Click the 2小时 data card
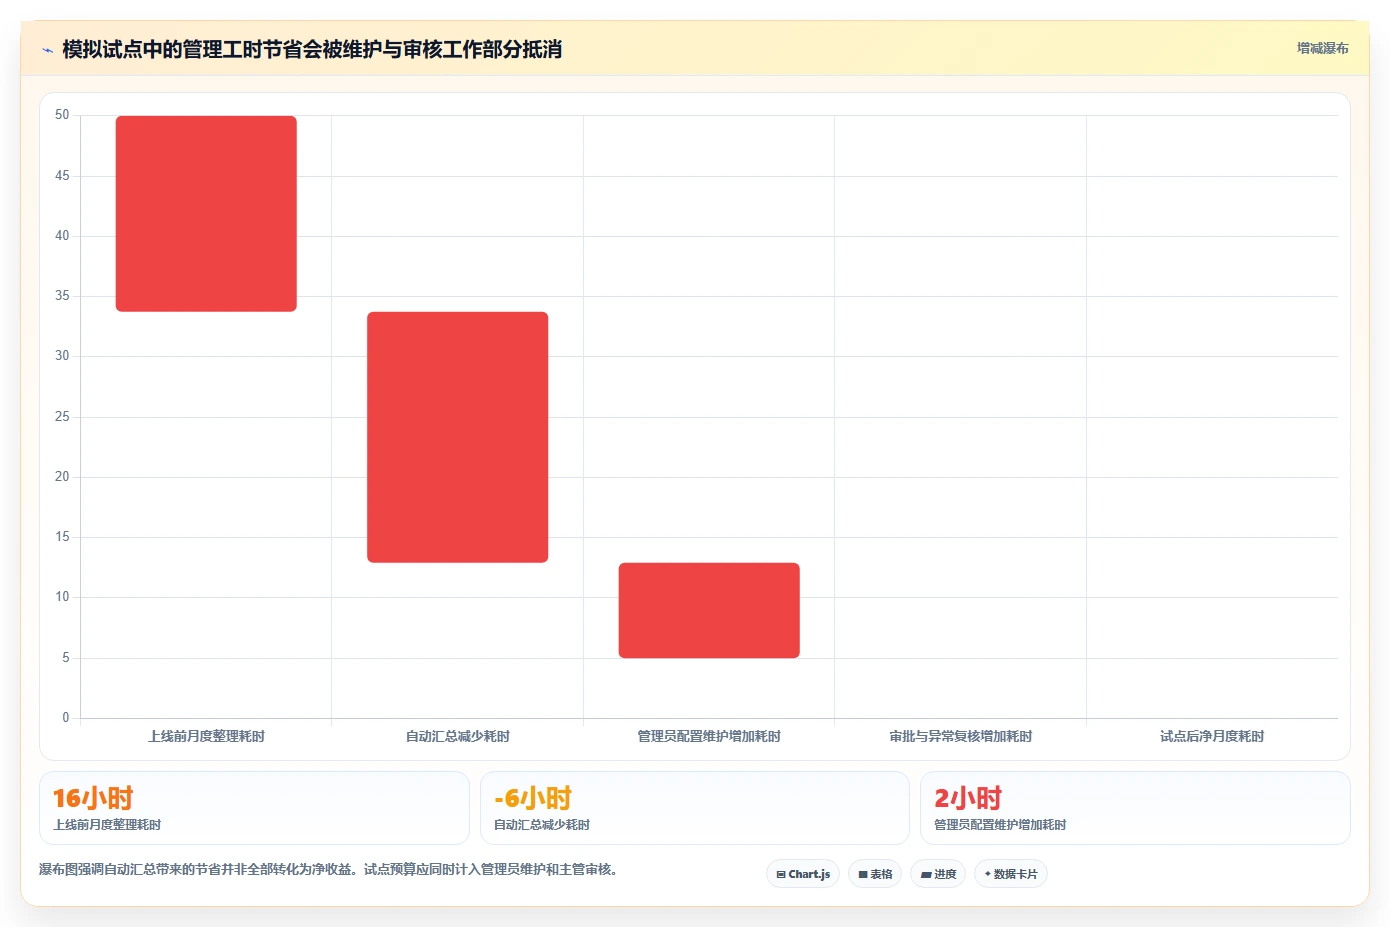 pos(1135,808)
